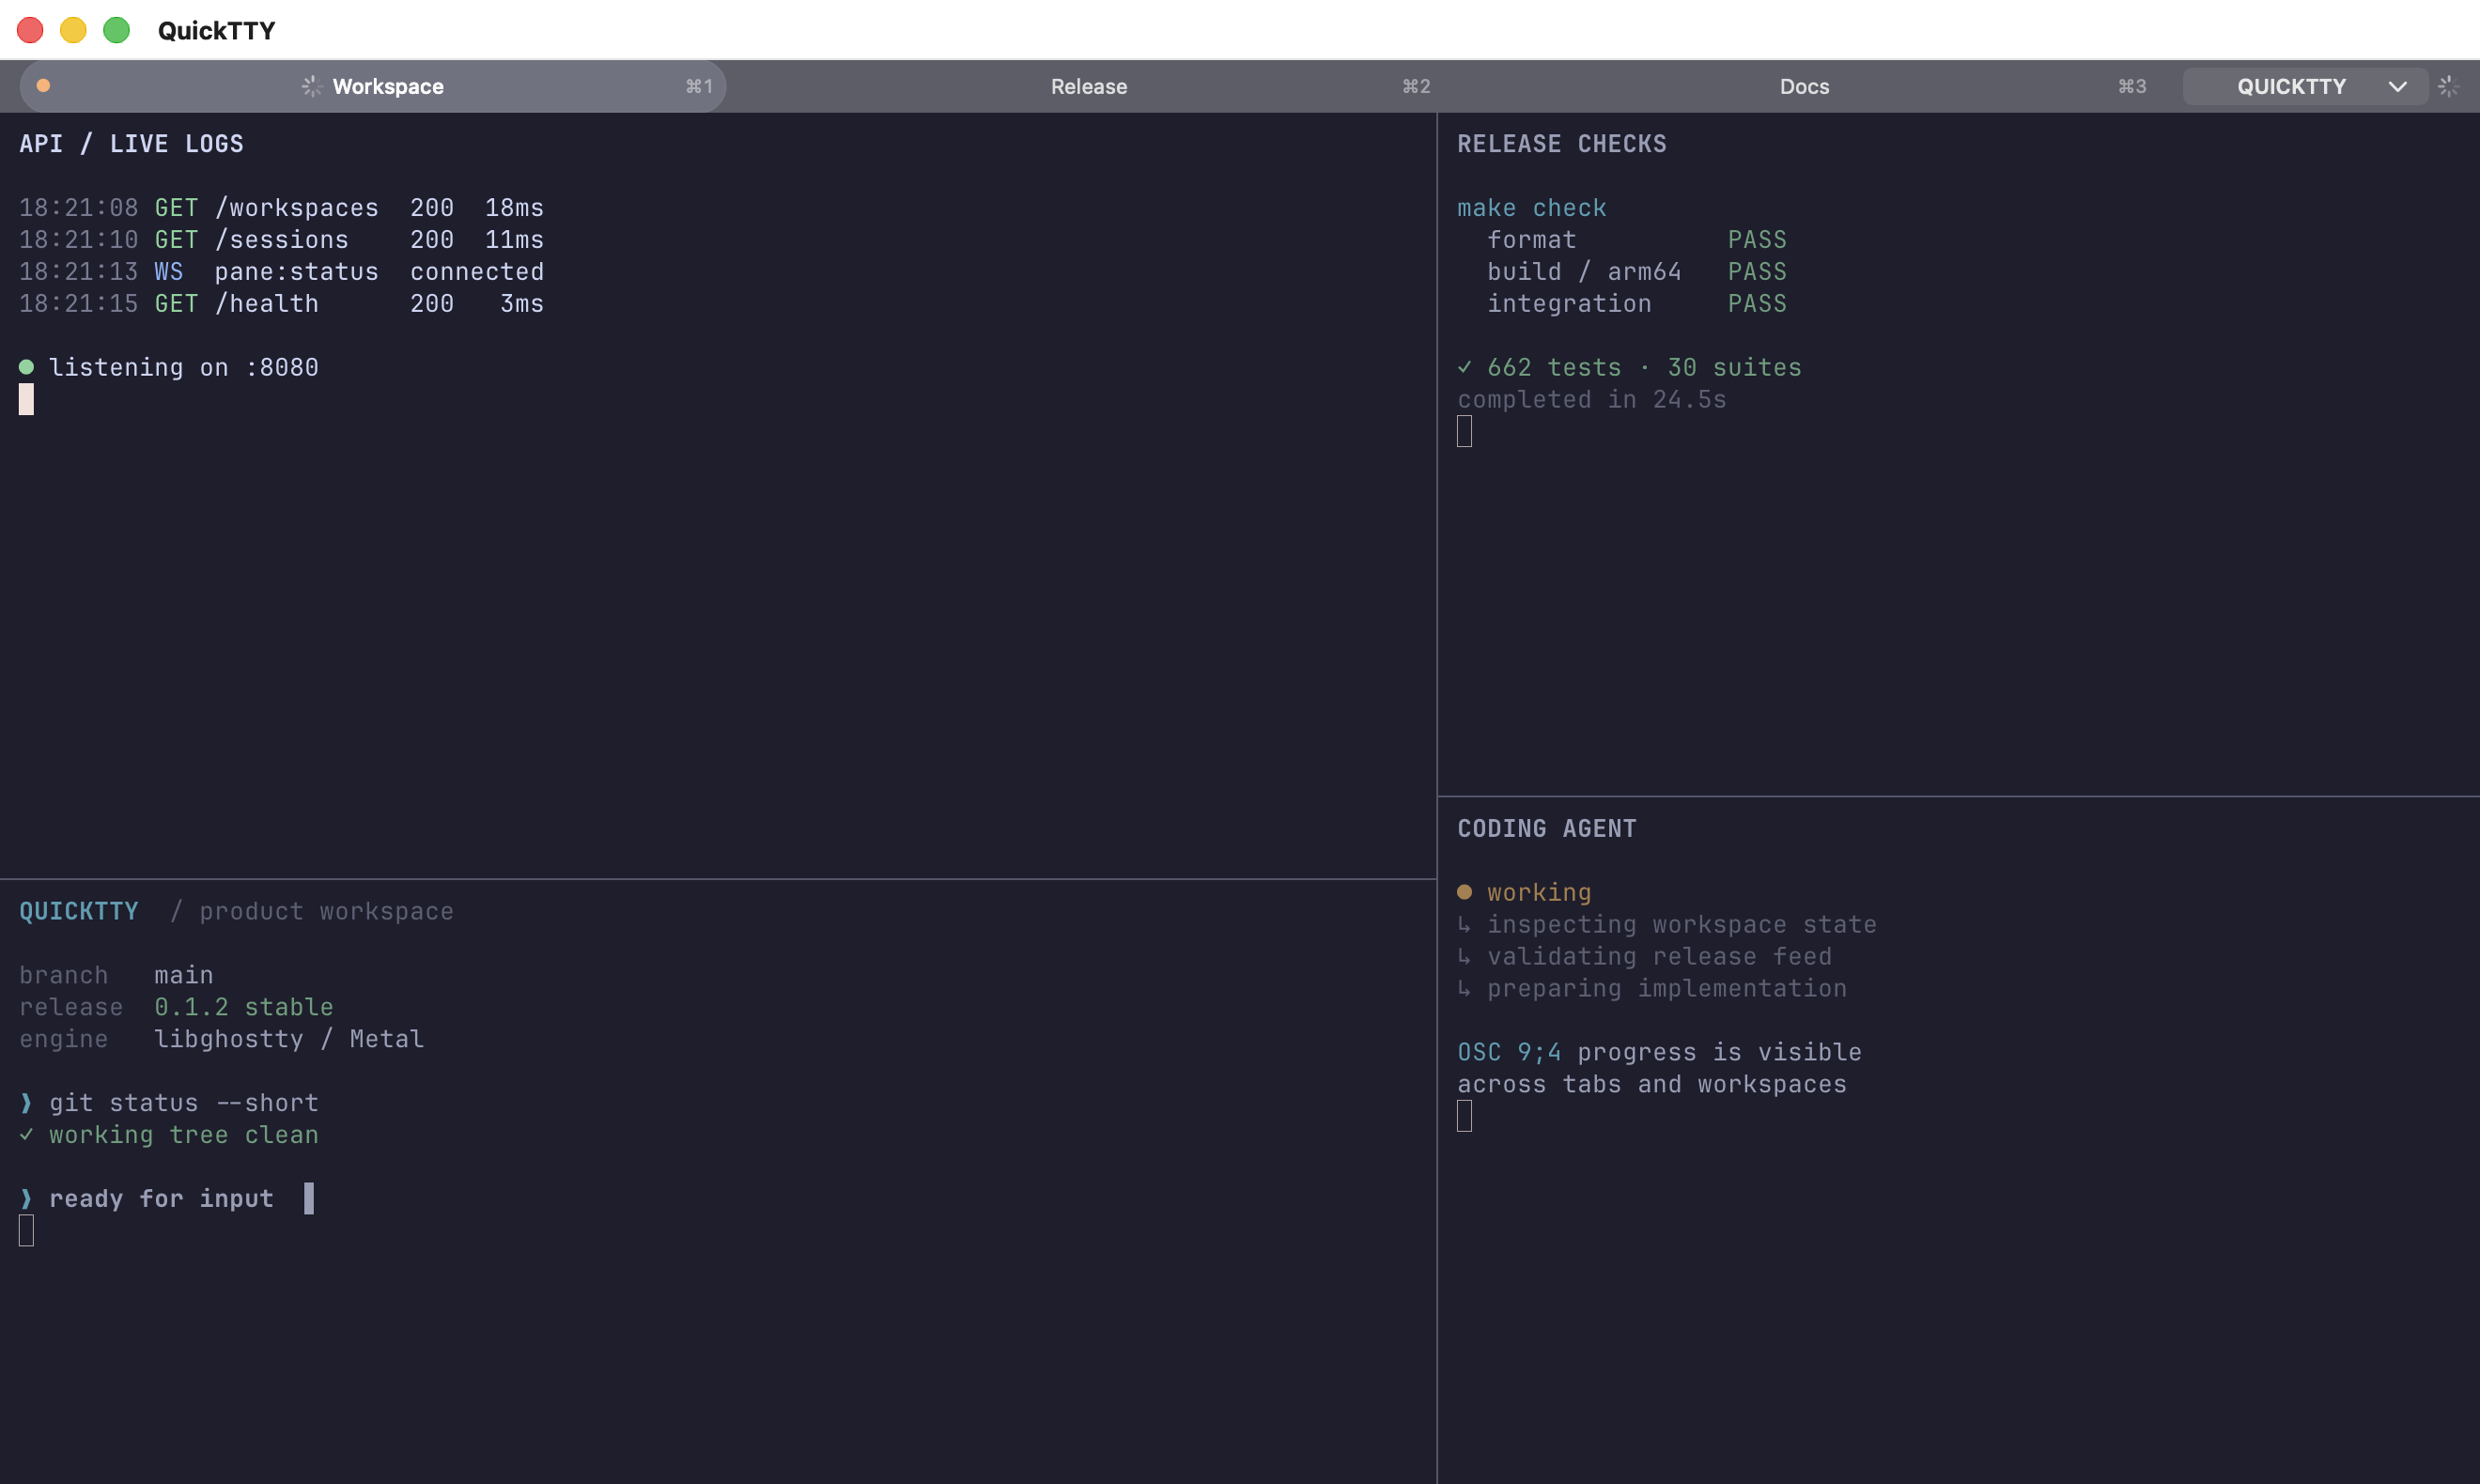This screenshot has width=2480, height=1484.
Task: Click the release value '0.1.2 stable'
Action: [x=244, y=1008]
